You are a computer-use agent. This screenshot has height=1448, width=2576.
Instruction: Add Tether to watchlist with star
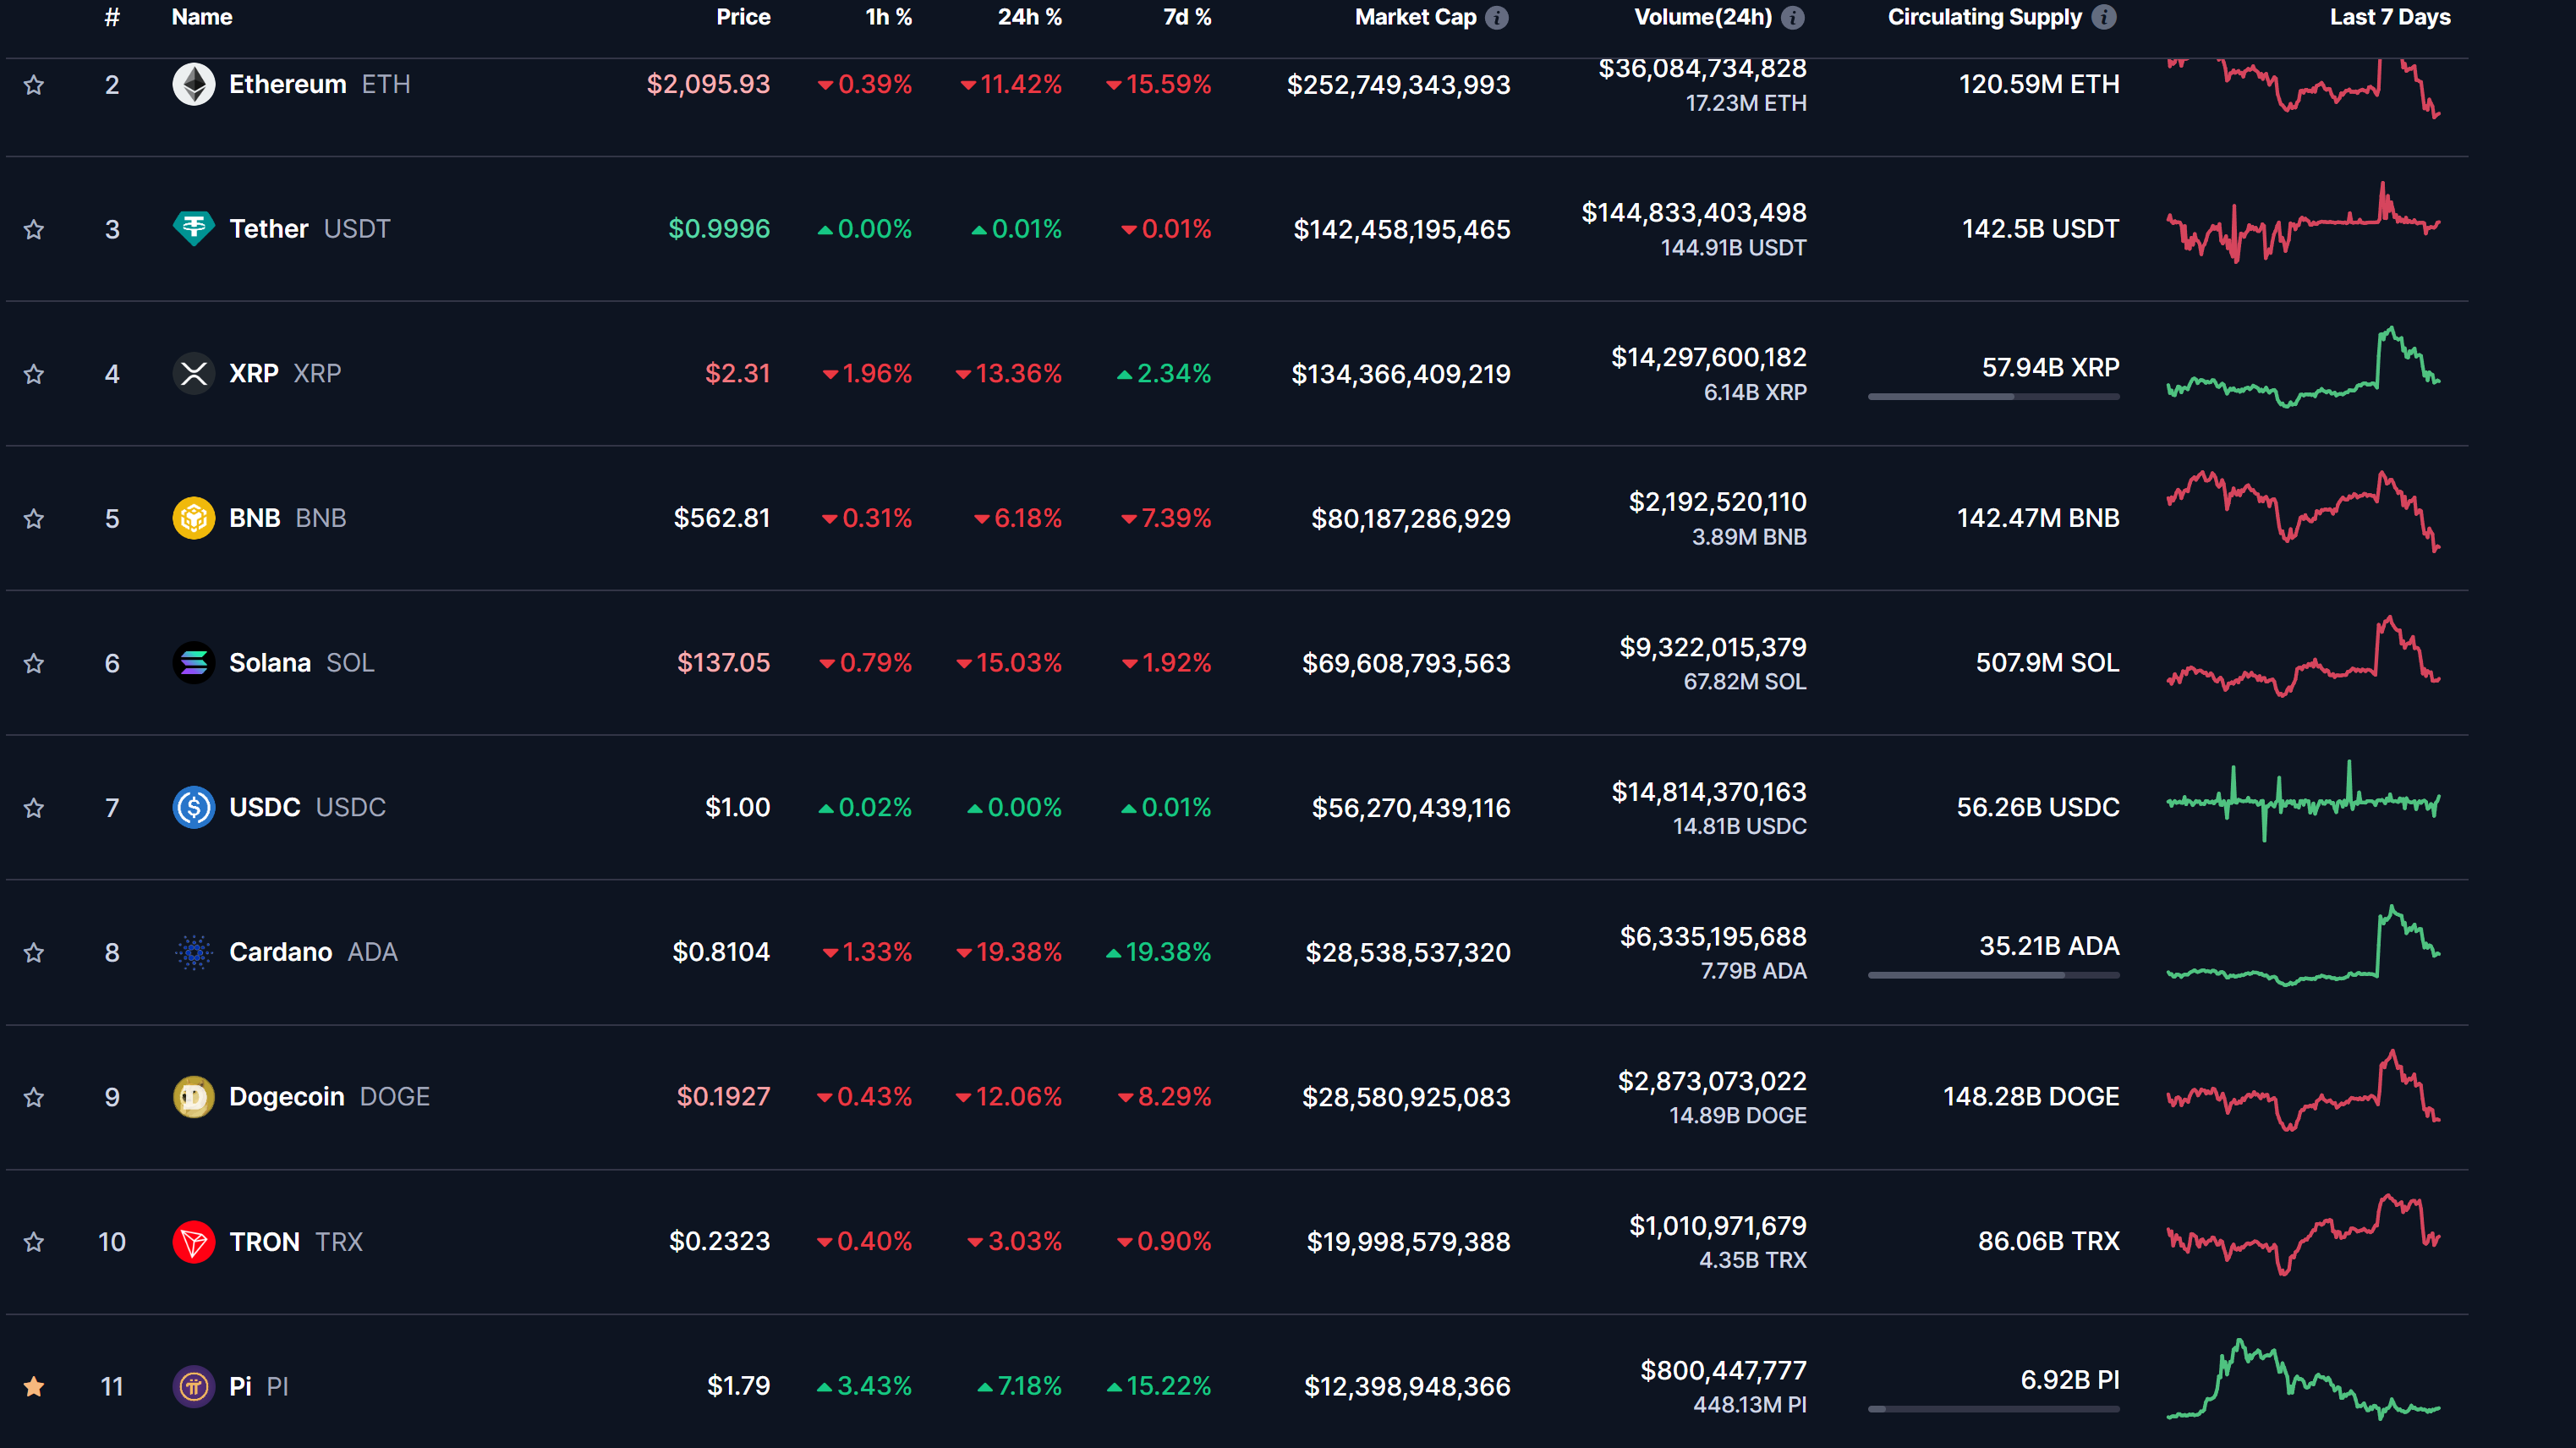[x=34, y=230]
